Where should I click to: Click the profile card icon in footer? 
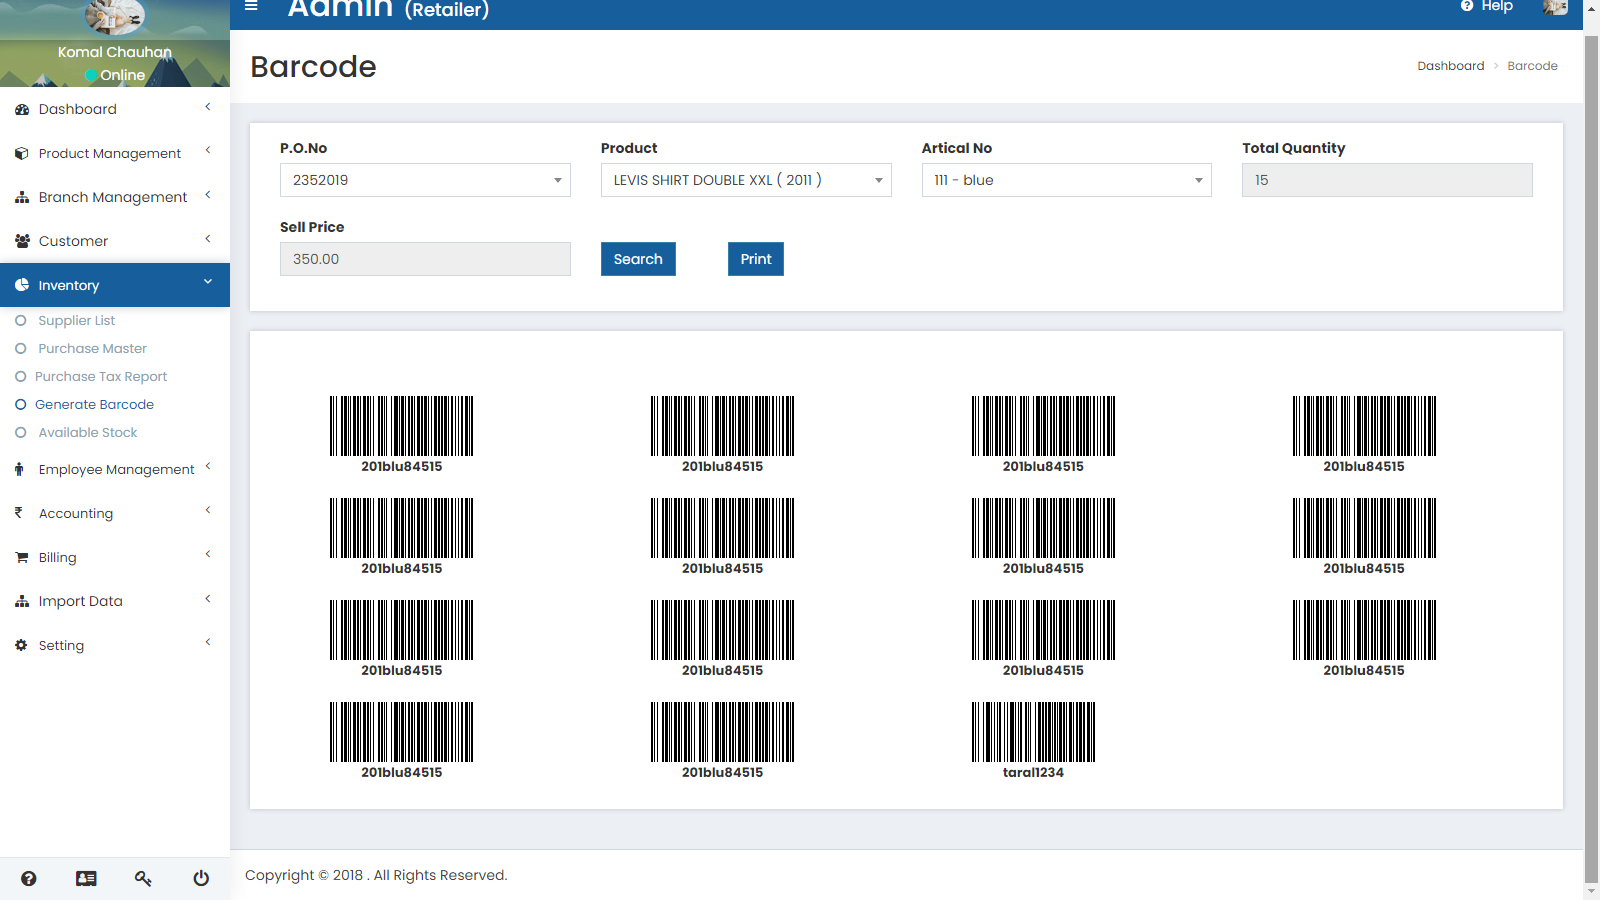(86, 878)
